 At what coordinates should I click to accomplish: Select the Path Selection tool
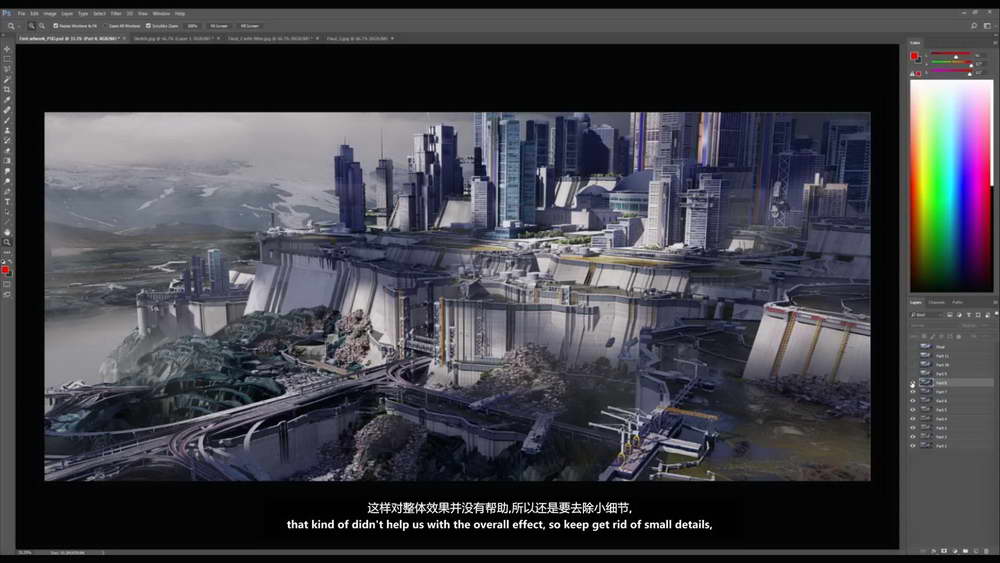coord(7,211)
